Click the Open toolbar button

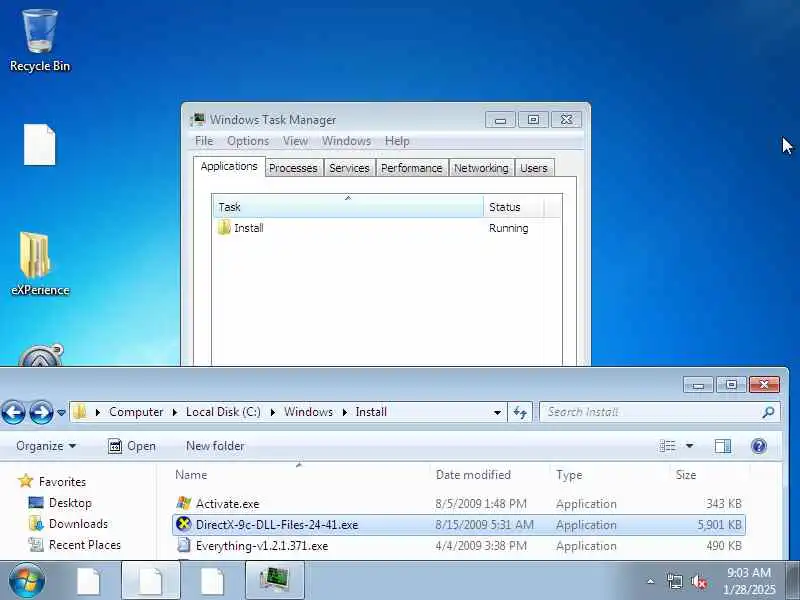(132, 446)
